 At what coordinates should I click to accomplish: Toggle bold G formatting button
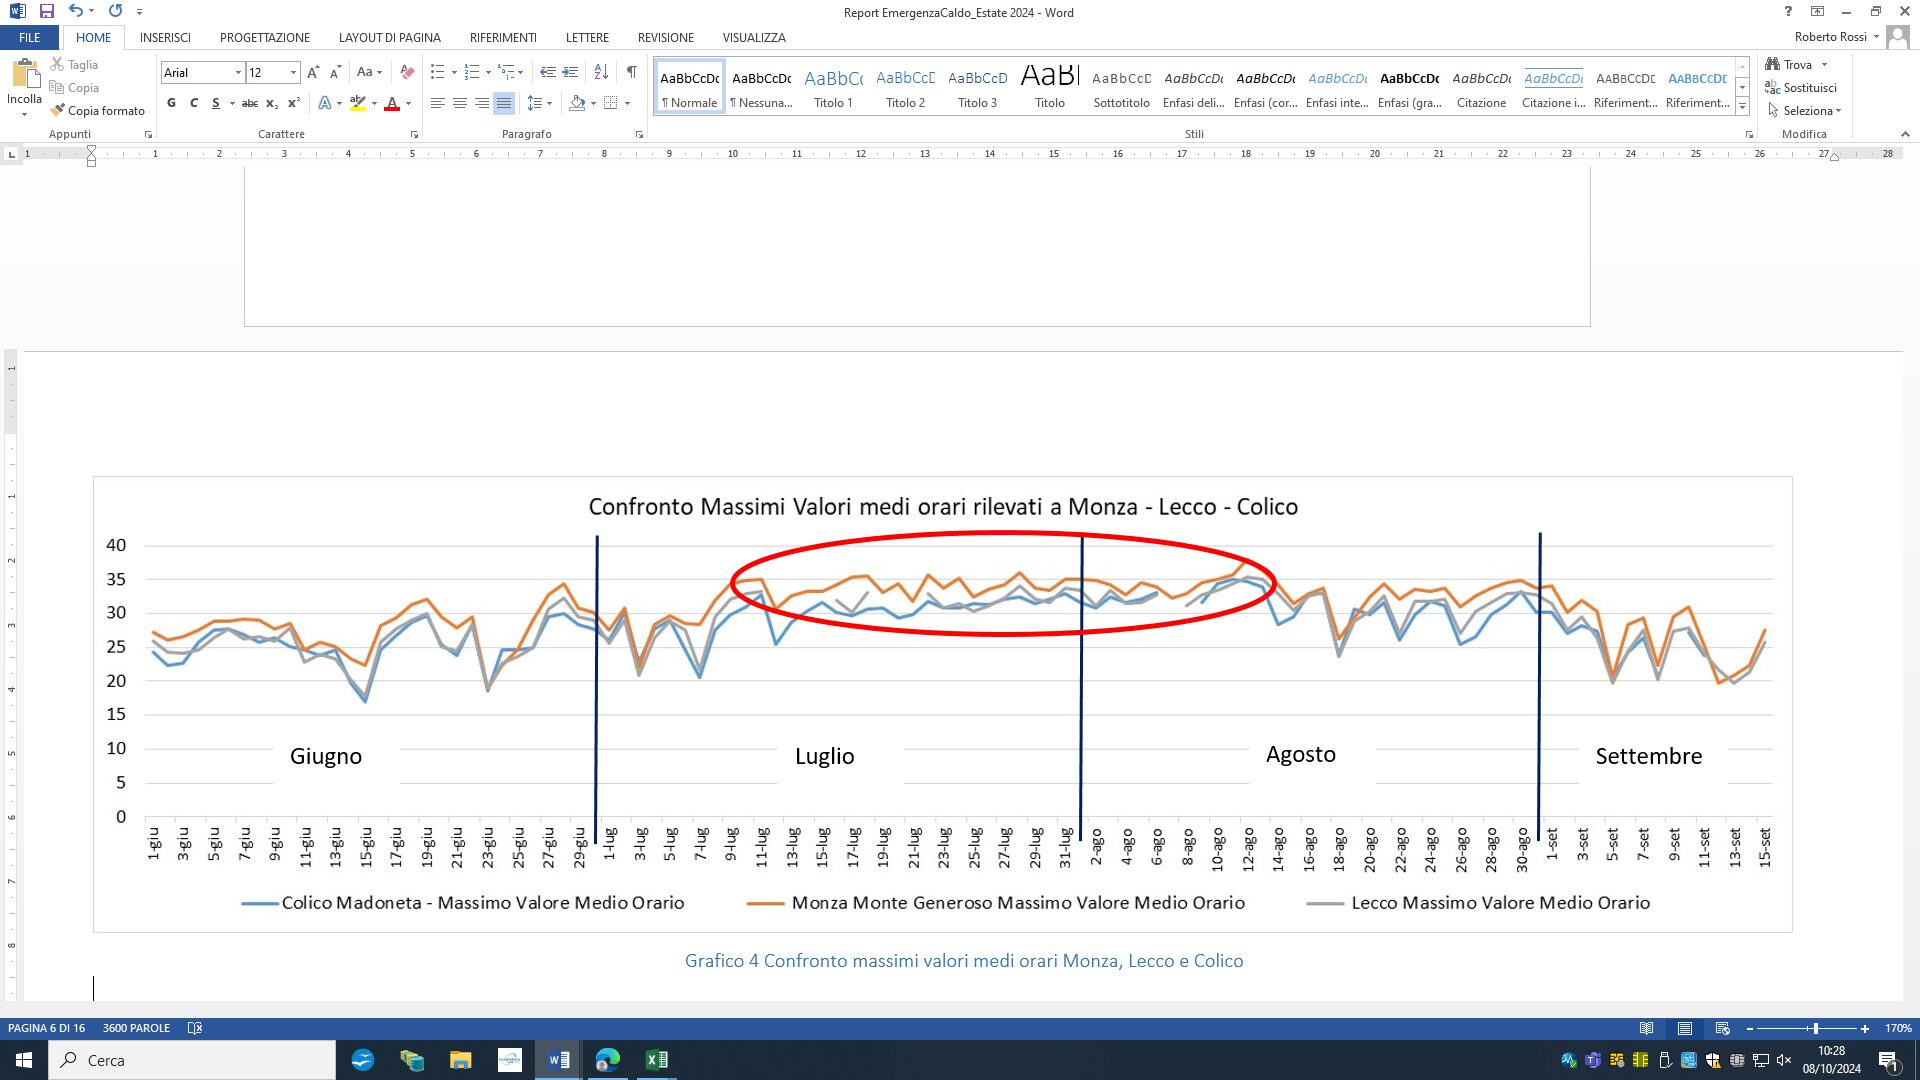[171, 103]
